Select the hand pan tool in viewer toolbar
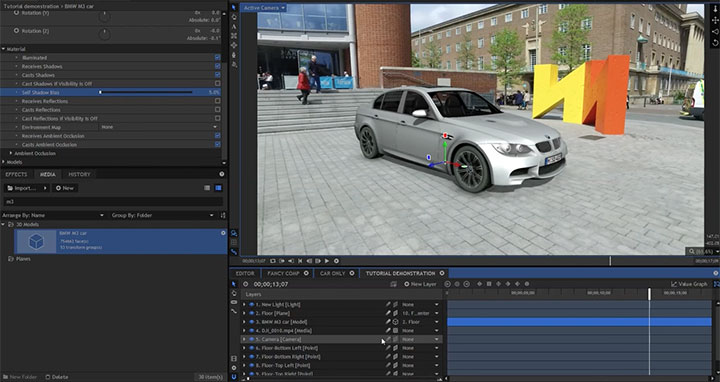The image size is (720, 382). (x=234, y=17)
